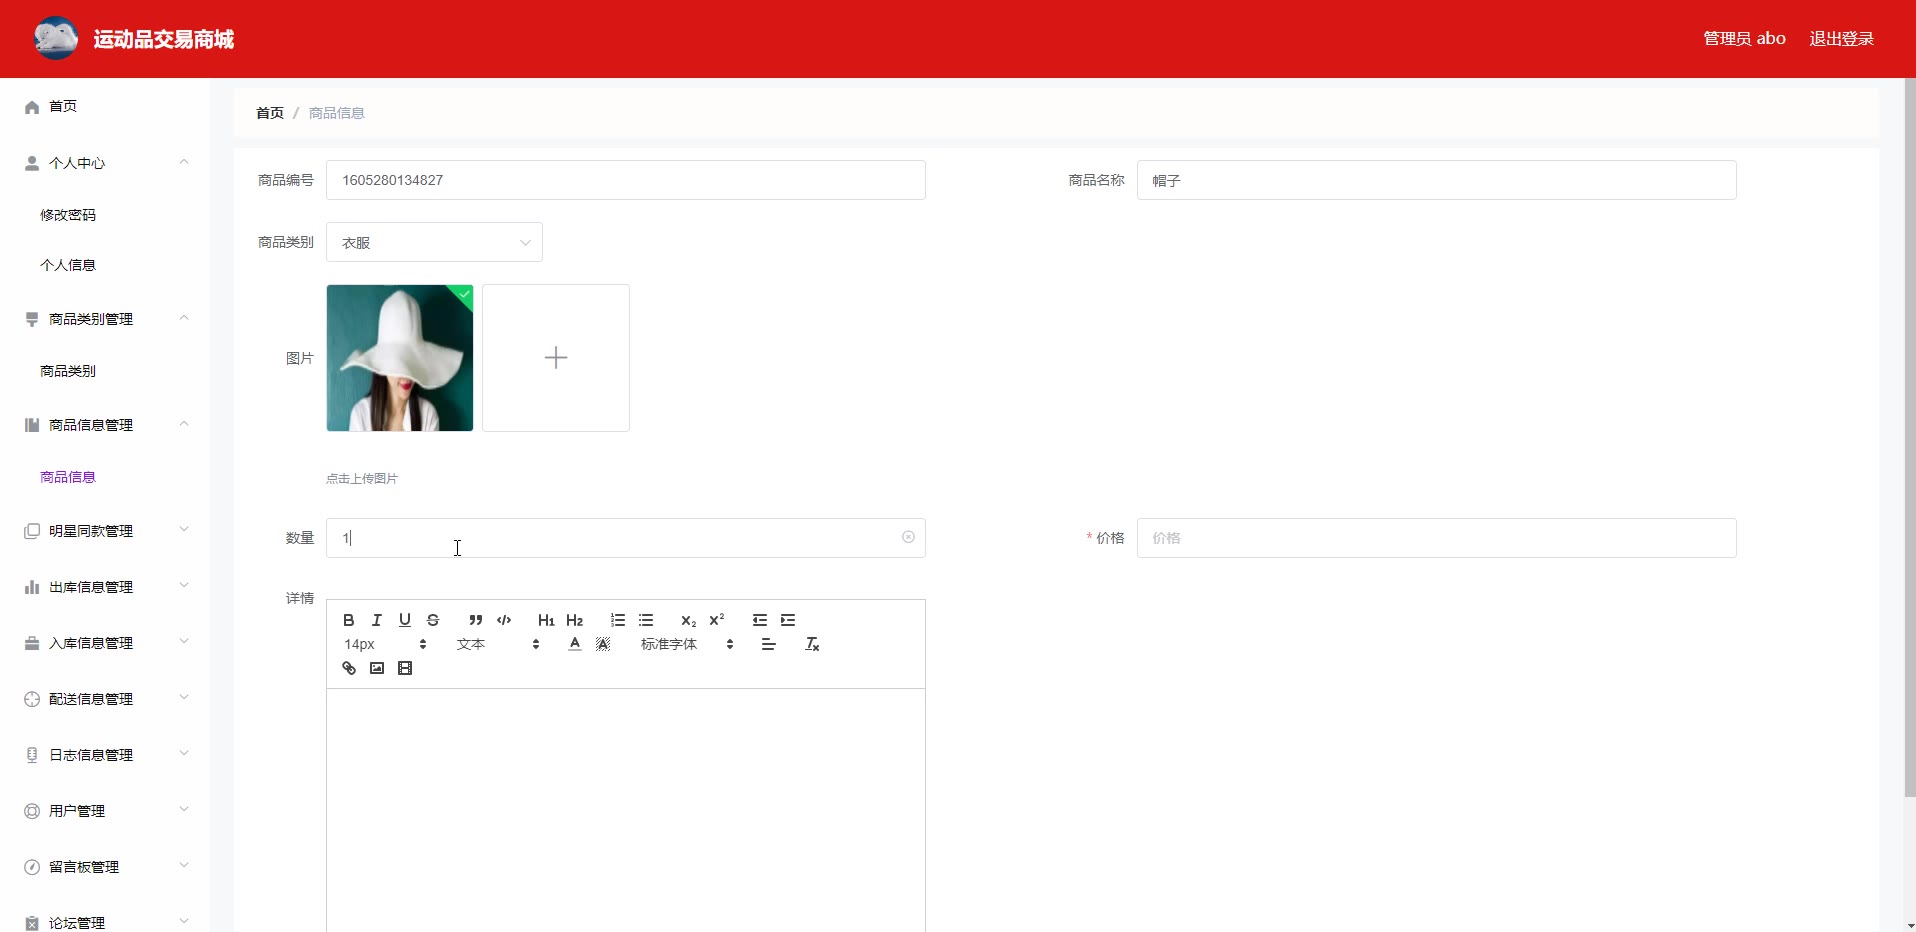1916x932 pixels.
Task: Click the 商品信息 breadcrumb item
Action: [x=337, y=113]
